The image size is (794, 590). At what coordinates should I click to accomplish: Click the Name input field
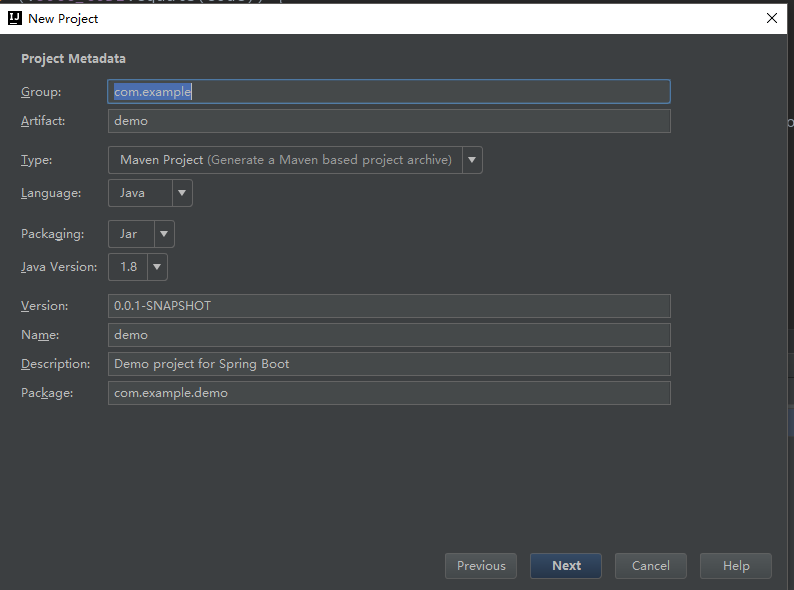coord(388,335)
